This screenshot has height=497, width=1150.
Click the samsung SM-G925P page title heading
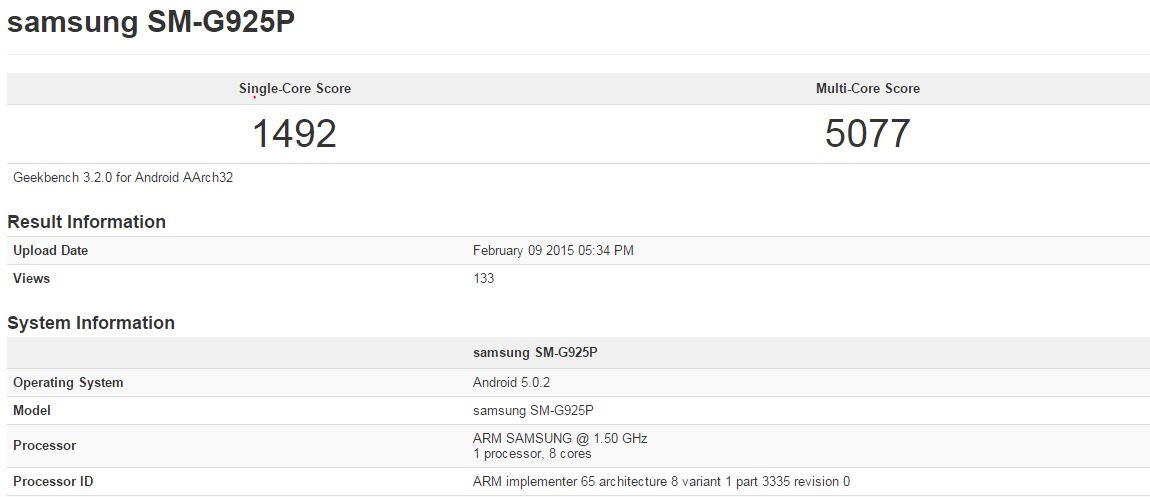click(x=151, y=22)
